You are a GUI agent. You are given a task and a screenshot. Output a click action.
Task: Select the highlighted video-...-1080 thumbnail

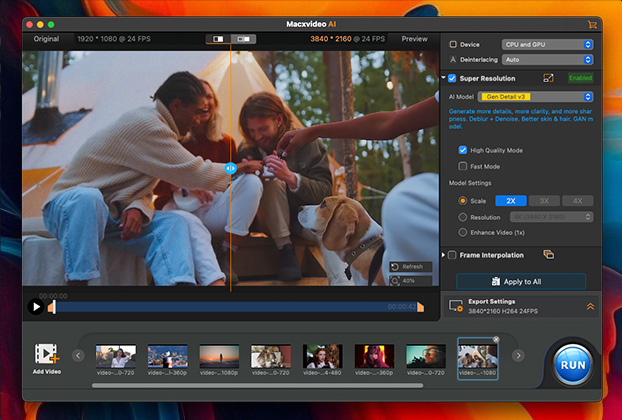pyautogui.click(x=478, y=357)
